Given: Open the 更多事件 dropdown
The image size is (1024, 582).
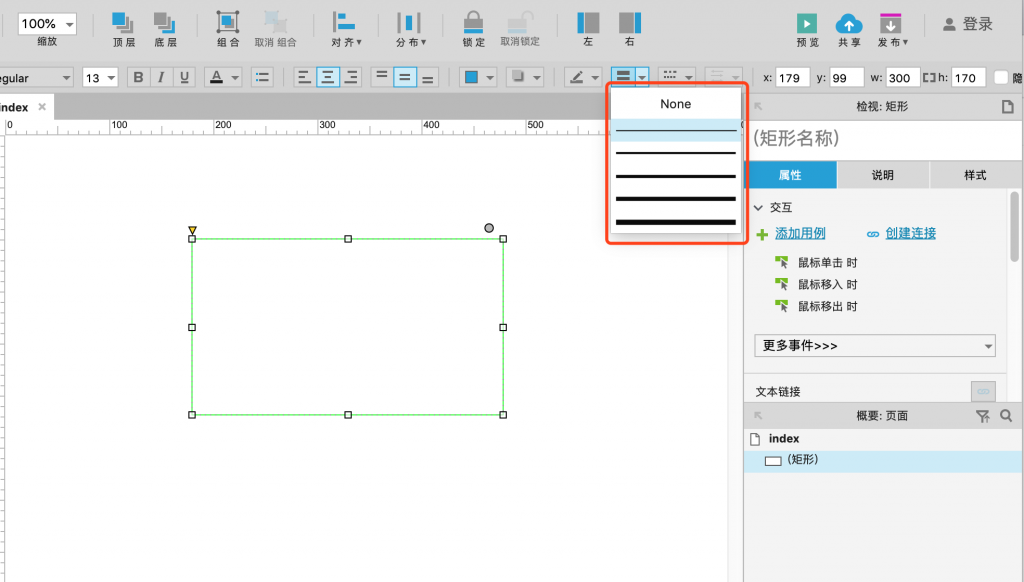Looking at the screenshot, I should [x=875, y=346].
